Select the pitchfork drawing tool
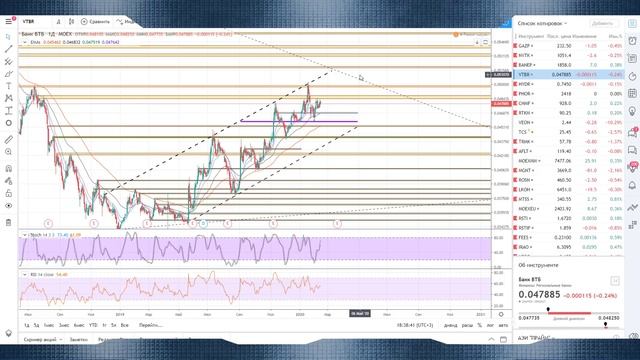640x360 pixels. click(x=9, y=62)
